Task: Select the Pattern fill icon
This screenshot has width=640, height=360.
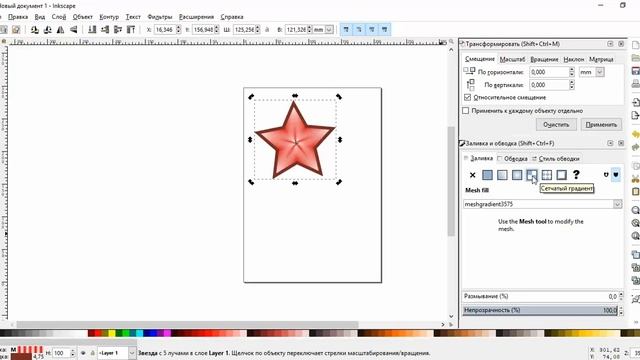Action: [547, 175]
